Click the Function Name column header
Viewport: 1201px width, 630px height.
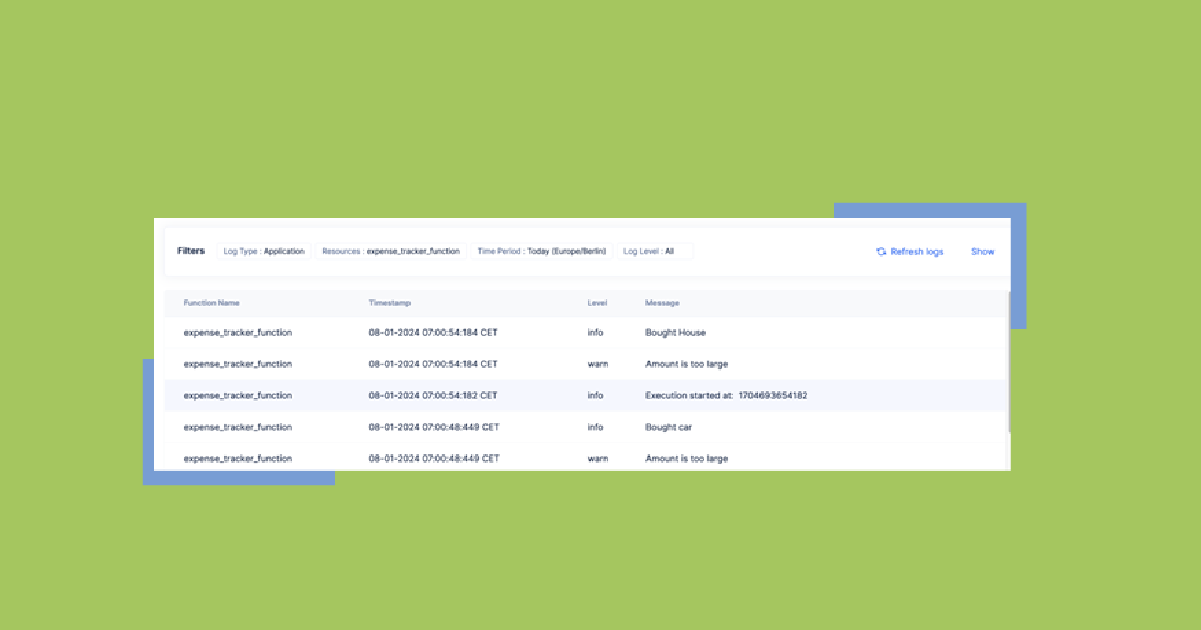click(211, 303)
